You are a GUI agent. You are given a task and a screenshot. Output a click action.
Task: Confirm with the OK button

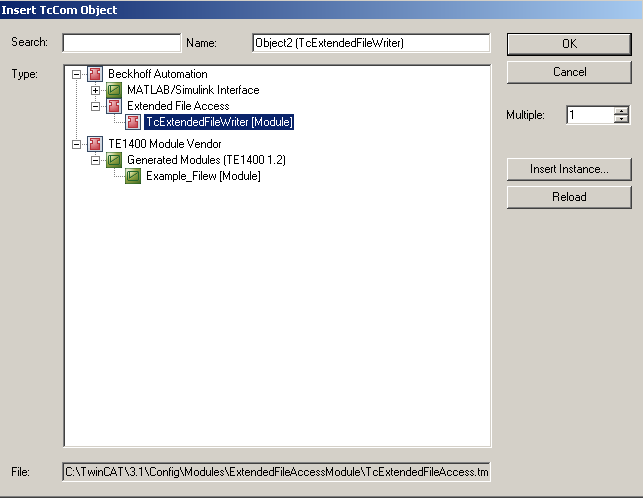click(569, 44)
